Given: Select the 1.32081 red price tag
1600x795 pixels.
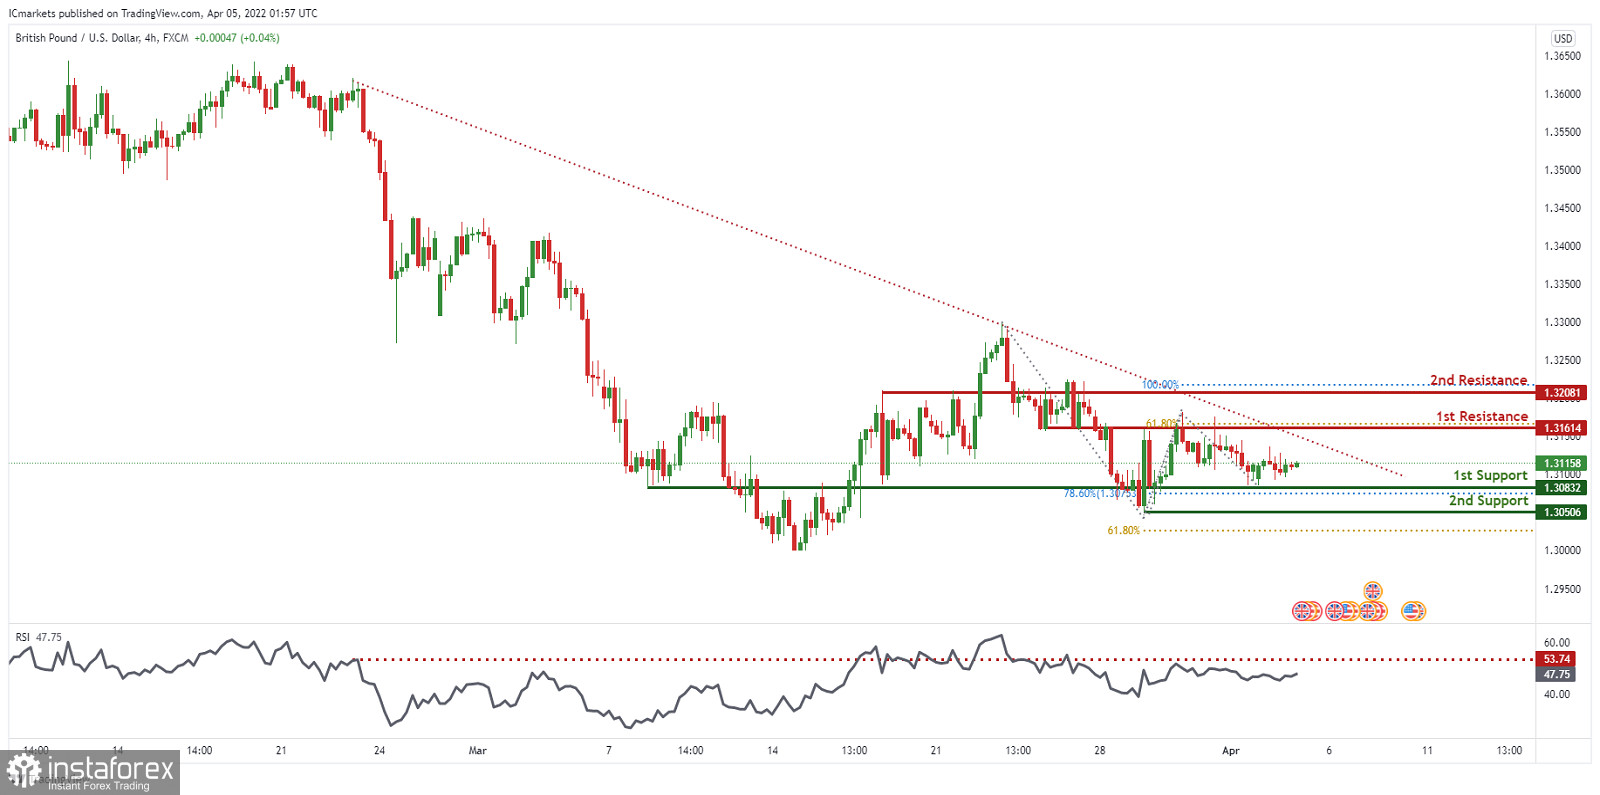Looking at the screenshot, I should (x=1562, y=392).
